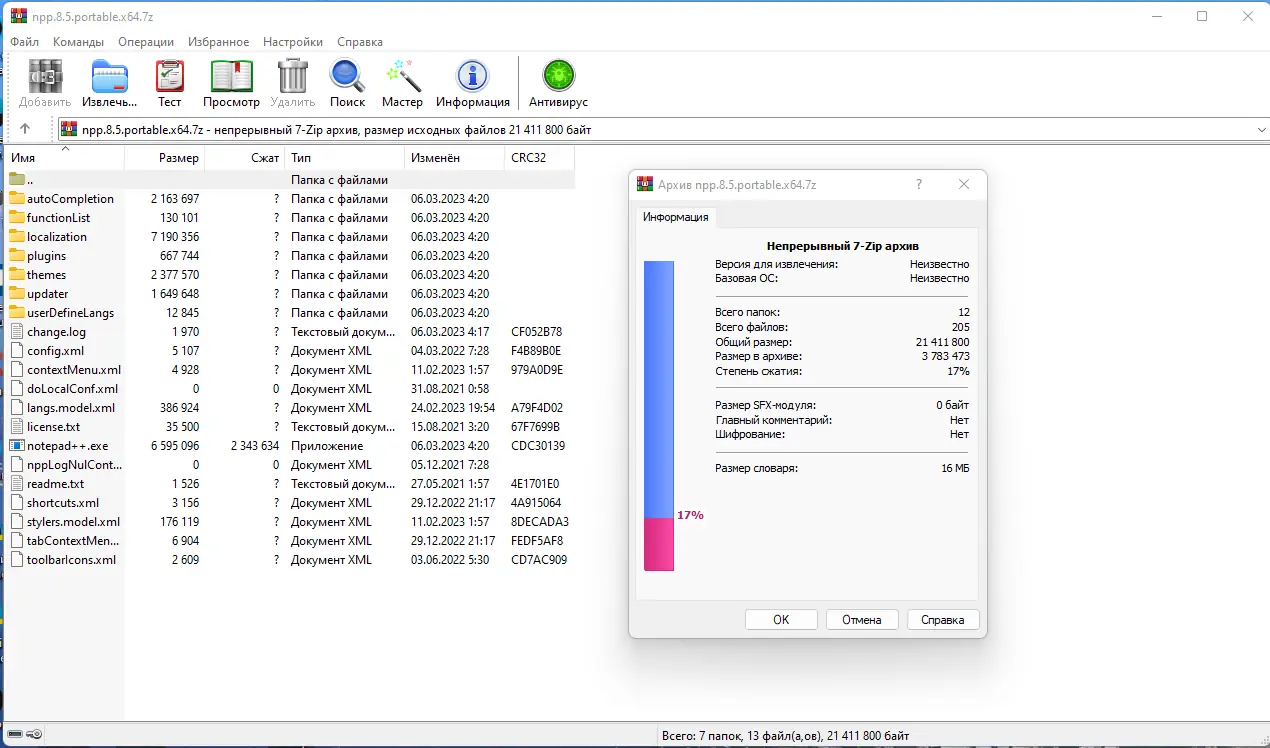Click the Удалить (Delete) trash icon
Screen dimensions: 1270x748
pos(293,77)
